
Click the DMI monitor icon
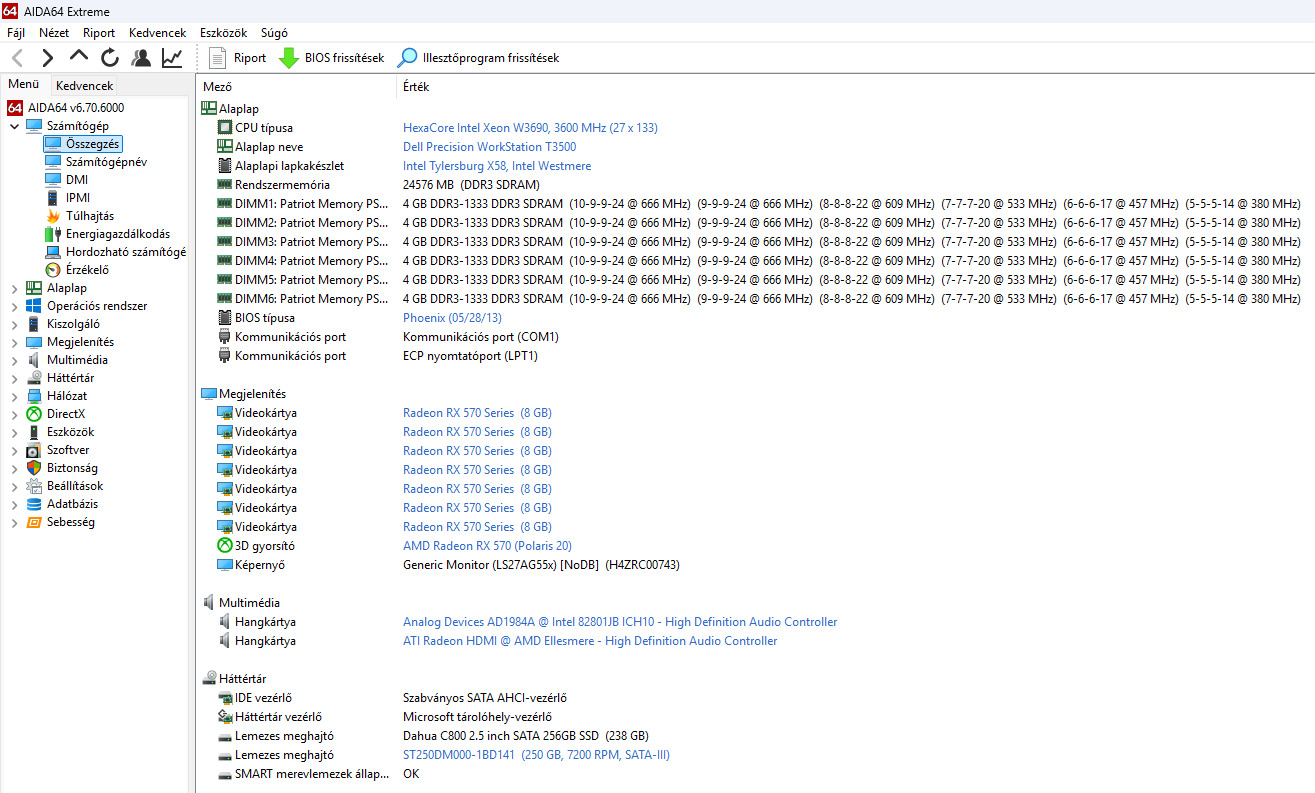(53, 180)
